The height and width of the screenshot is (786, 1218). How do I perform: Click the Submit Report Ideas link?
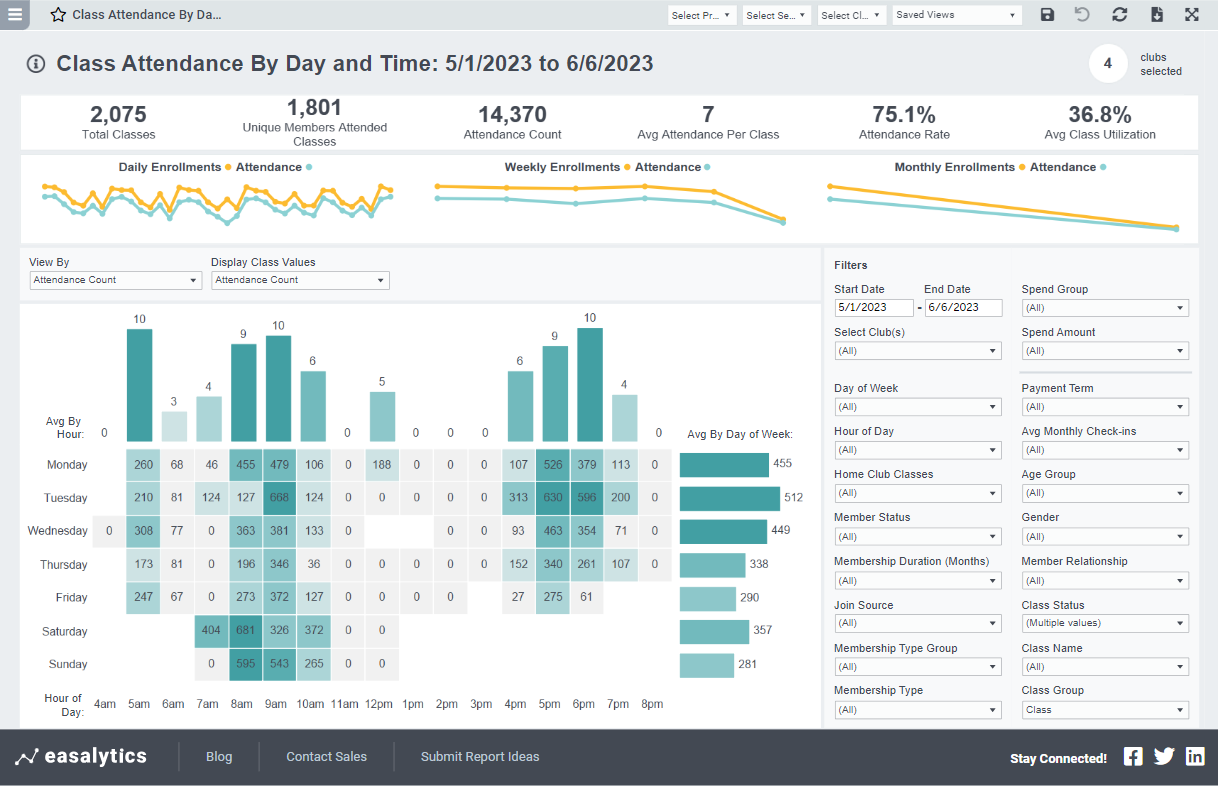pos(480,757)
